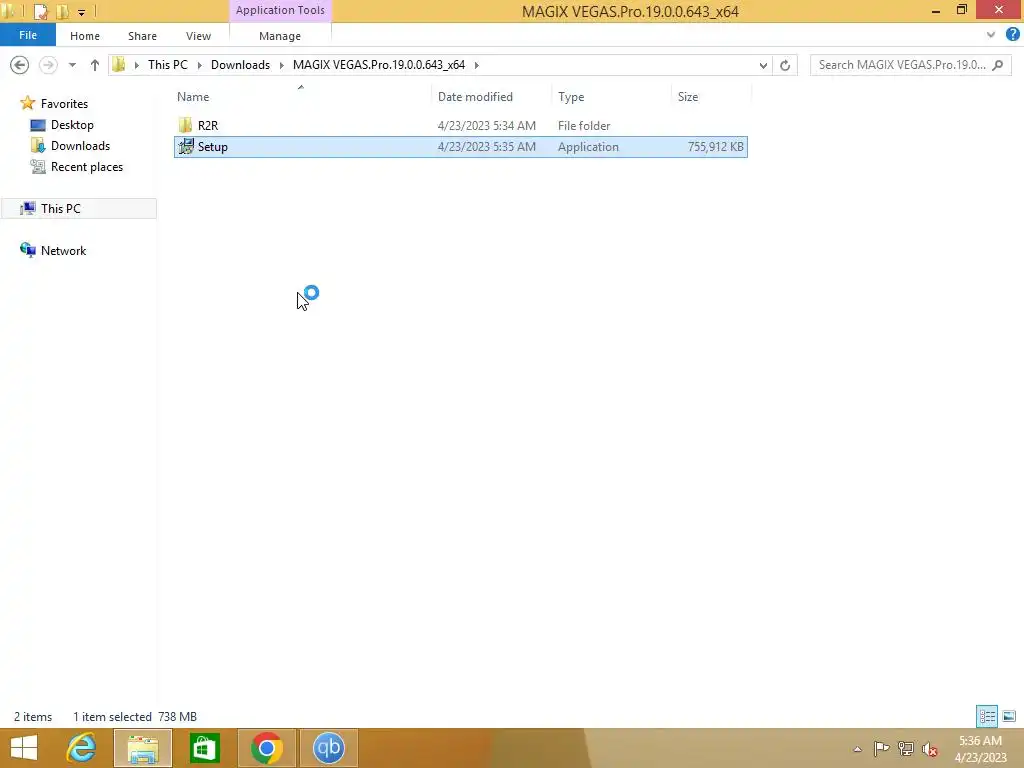
Task: Open the Windows Start button
Action: tap(24, 748)
